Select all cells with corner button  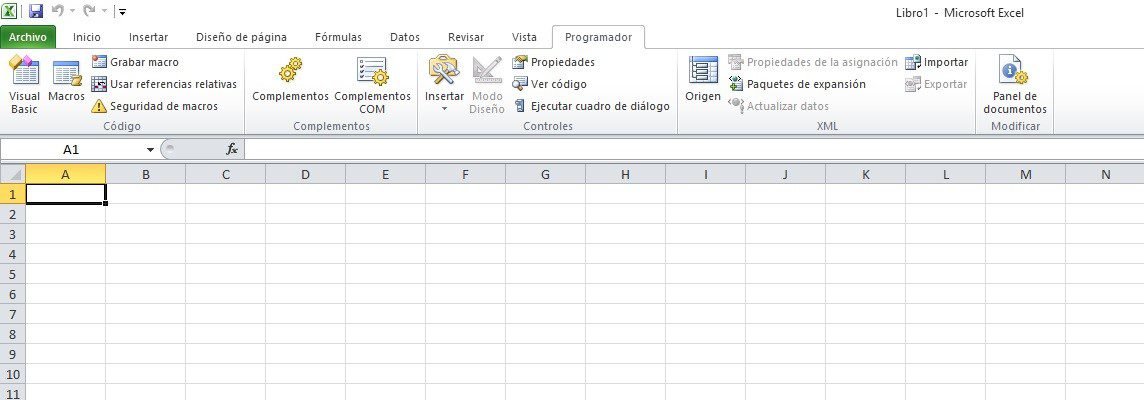click(x=12, y=174)
